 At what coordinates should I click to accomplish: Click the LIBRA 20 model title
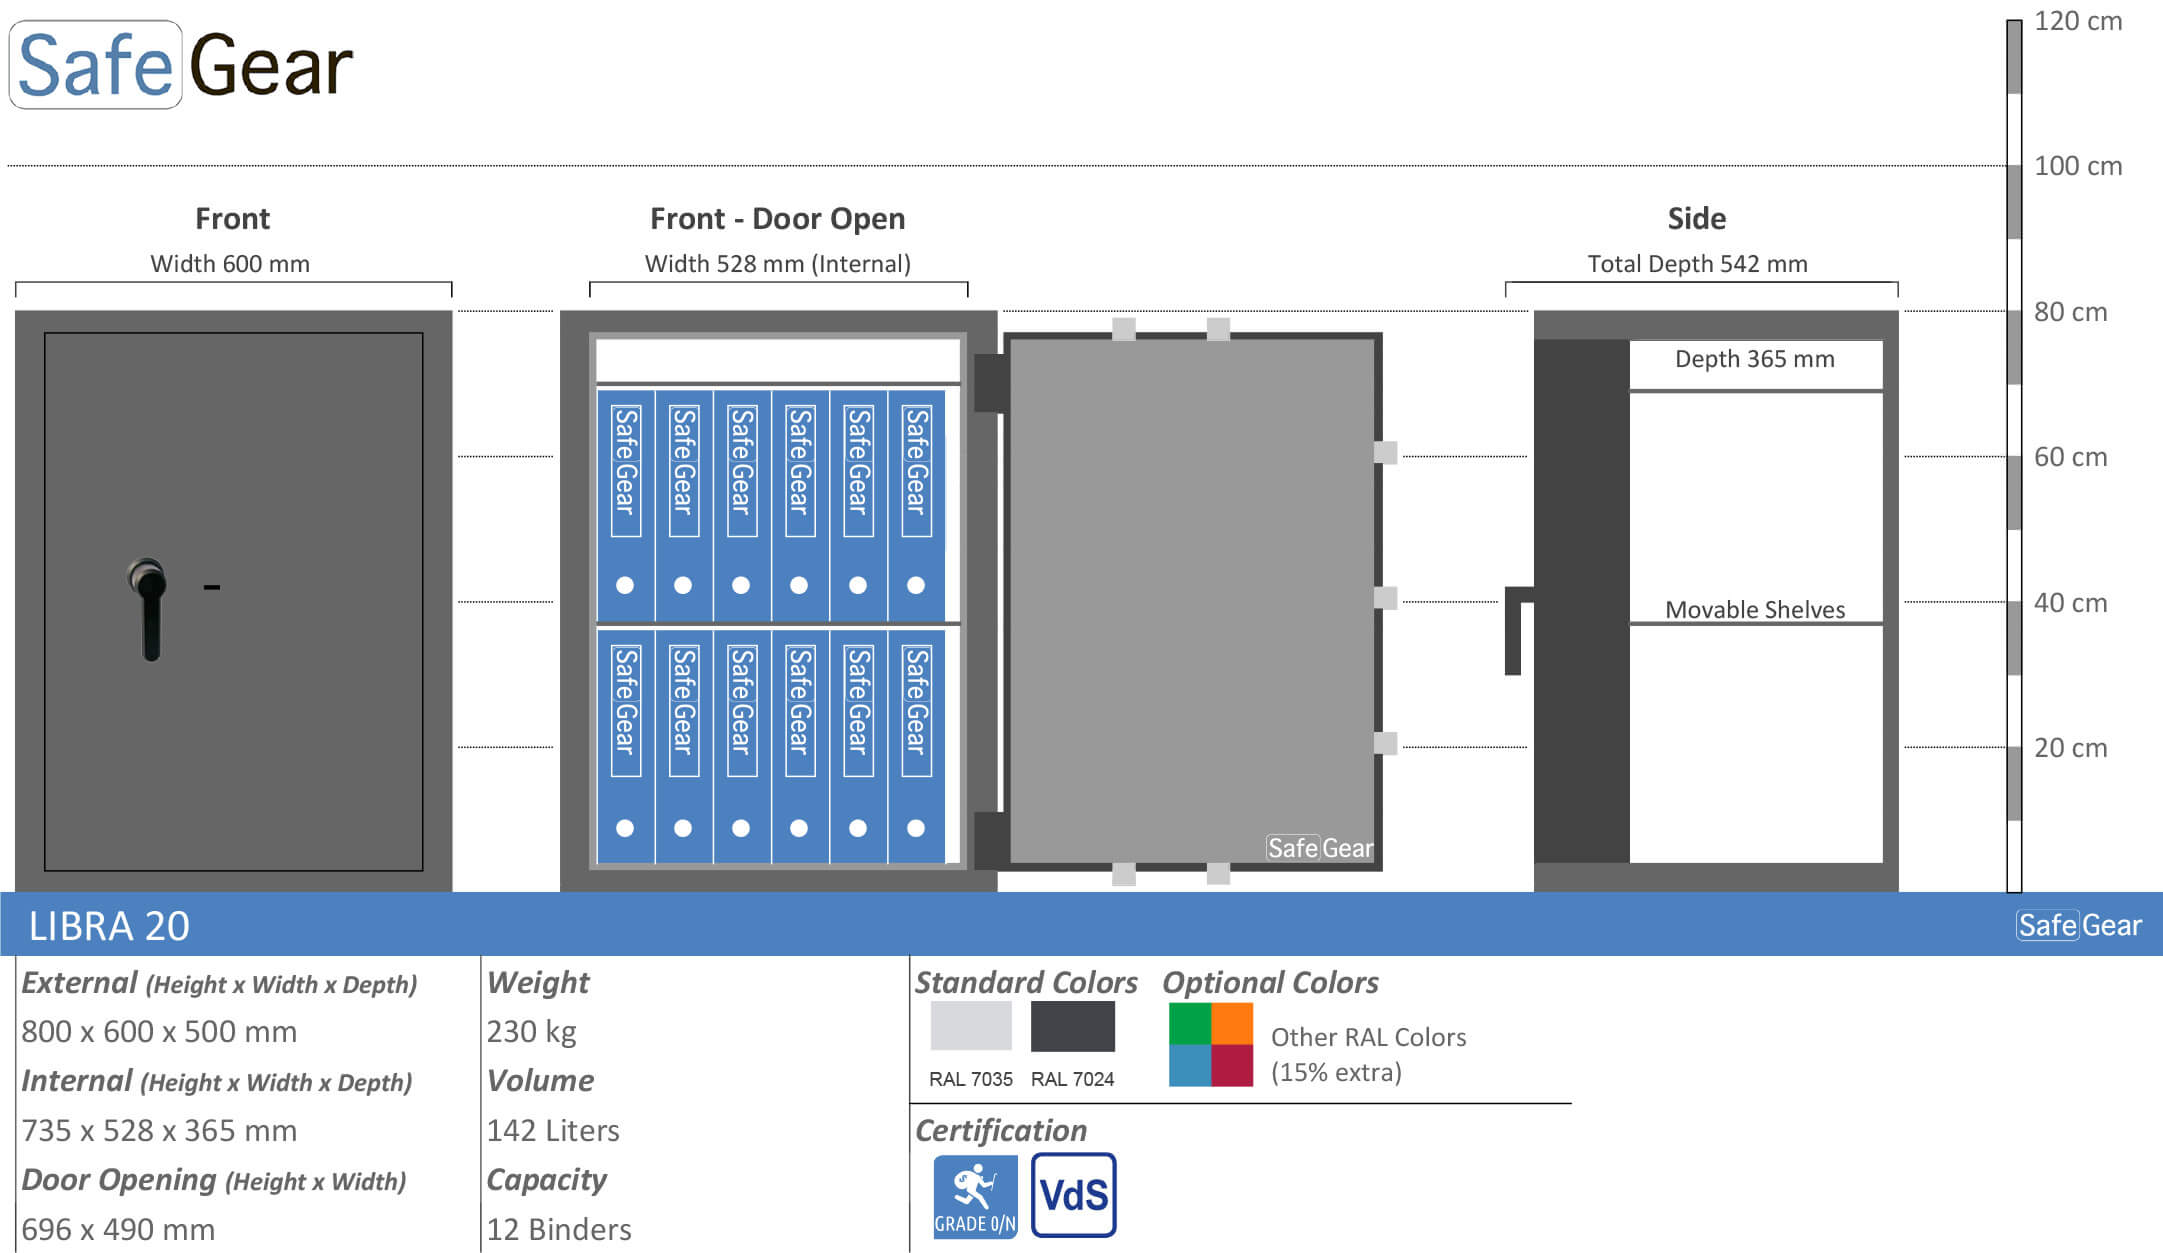click(x=109, y=926)
